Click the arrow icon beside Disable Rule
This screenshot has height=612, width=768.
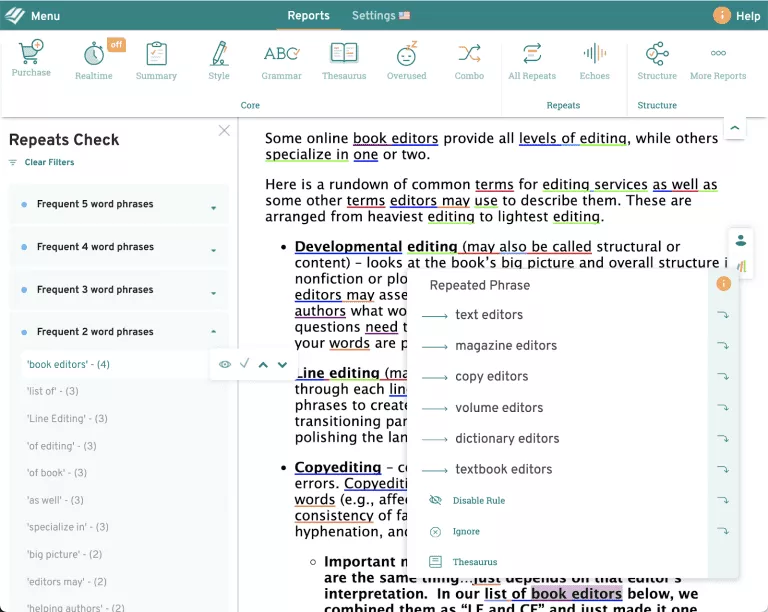723,500
